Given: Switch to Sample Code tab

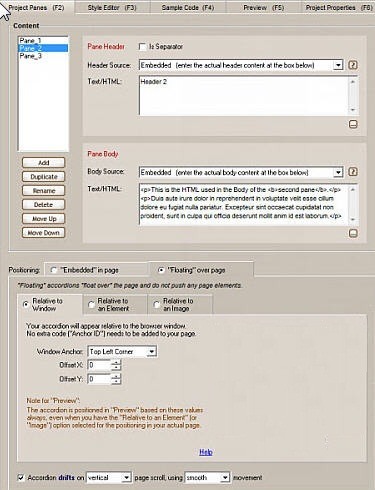Looking at the screenshot, I should click(x=188, y=7).
